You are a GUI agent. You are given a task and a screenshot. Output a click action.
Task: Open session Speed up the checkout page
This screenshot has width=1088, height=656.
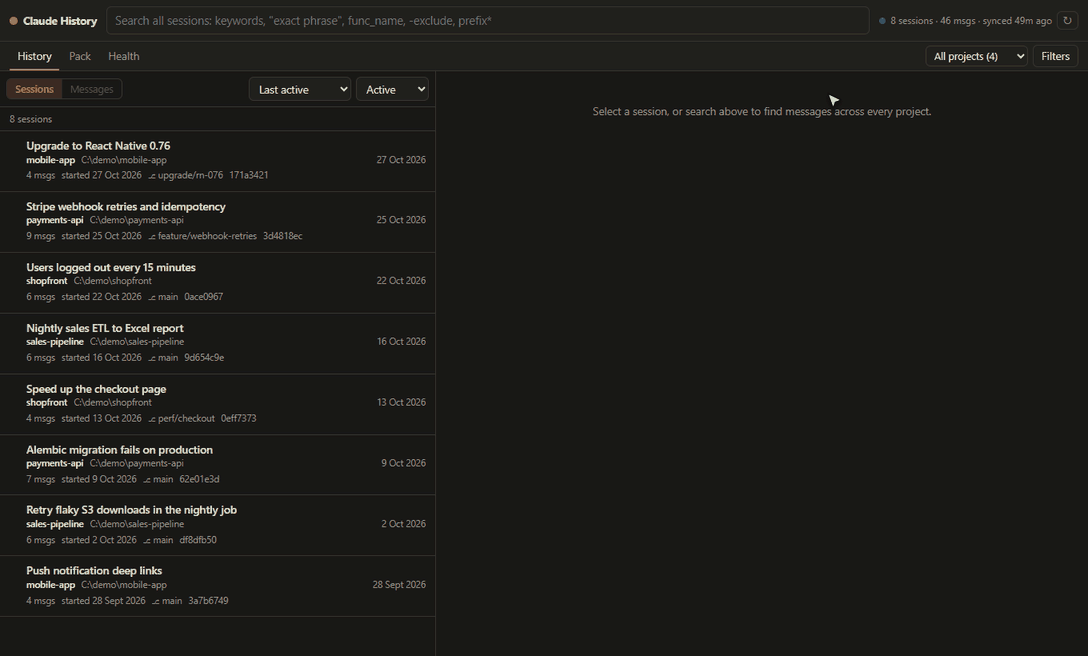click(x=217, y=404)
